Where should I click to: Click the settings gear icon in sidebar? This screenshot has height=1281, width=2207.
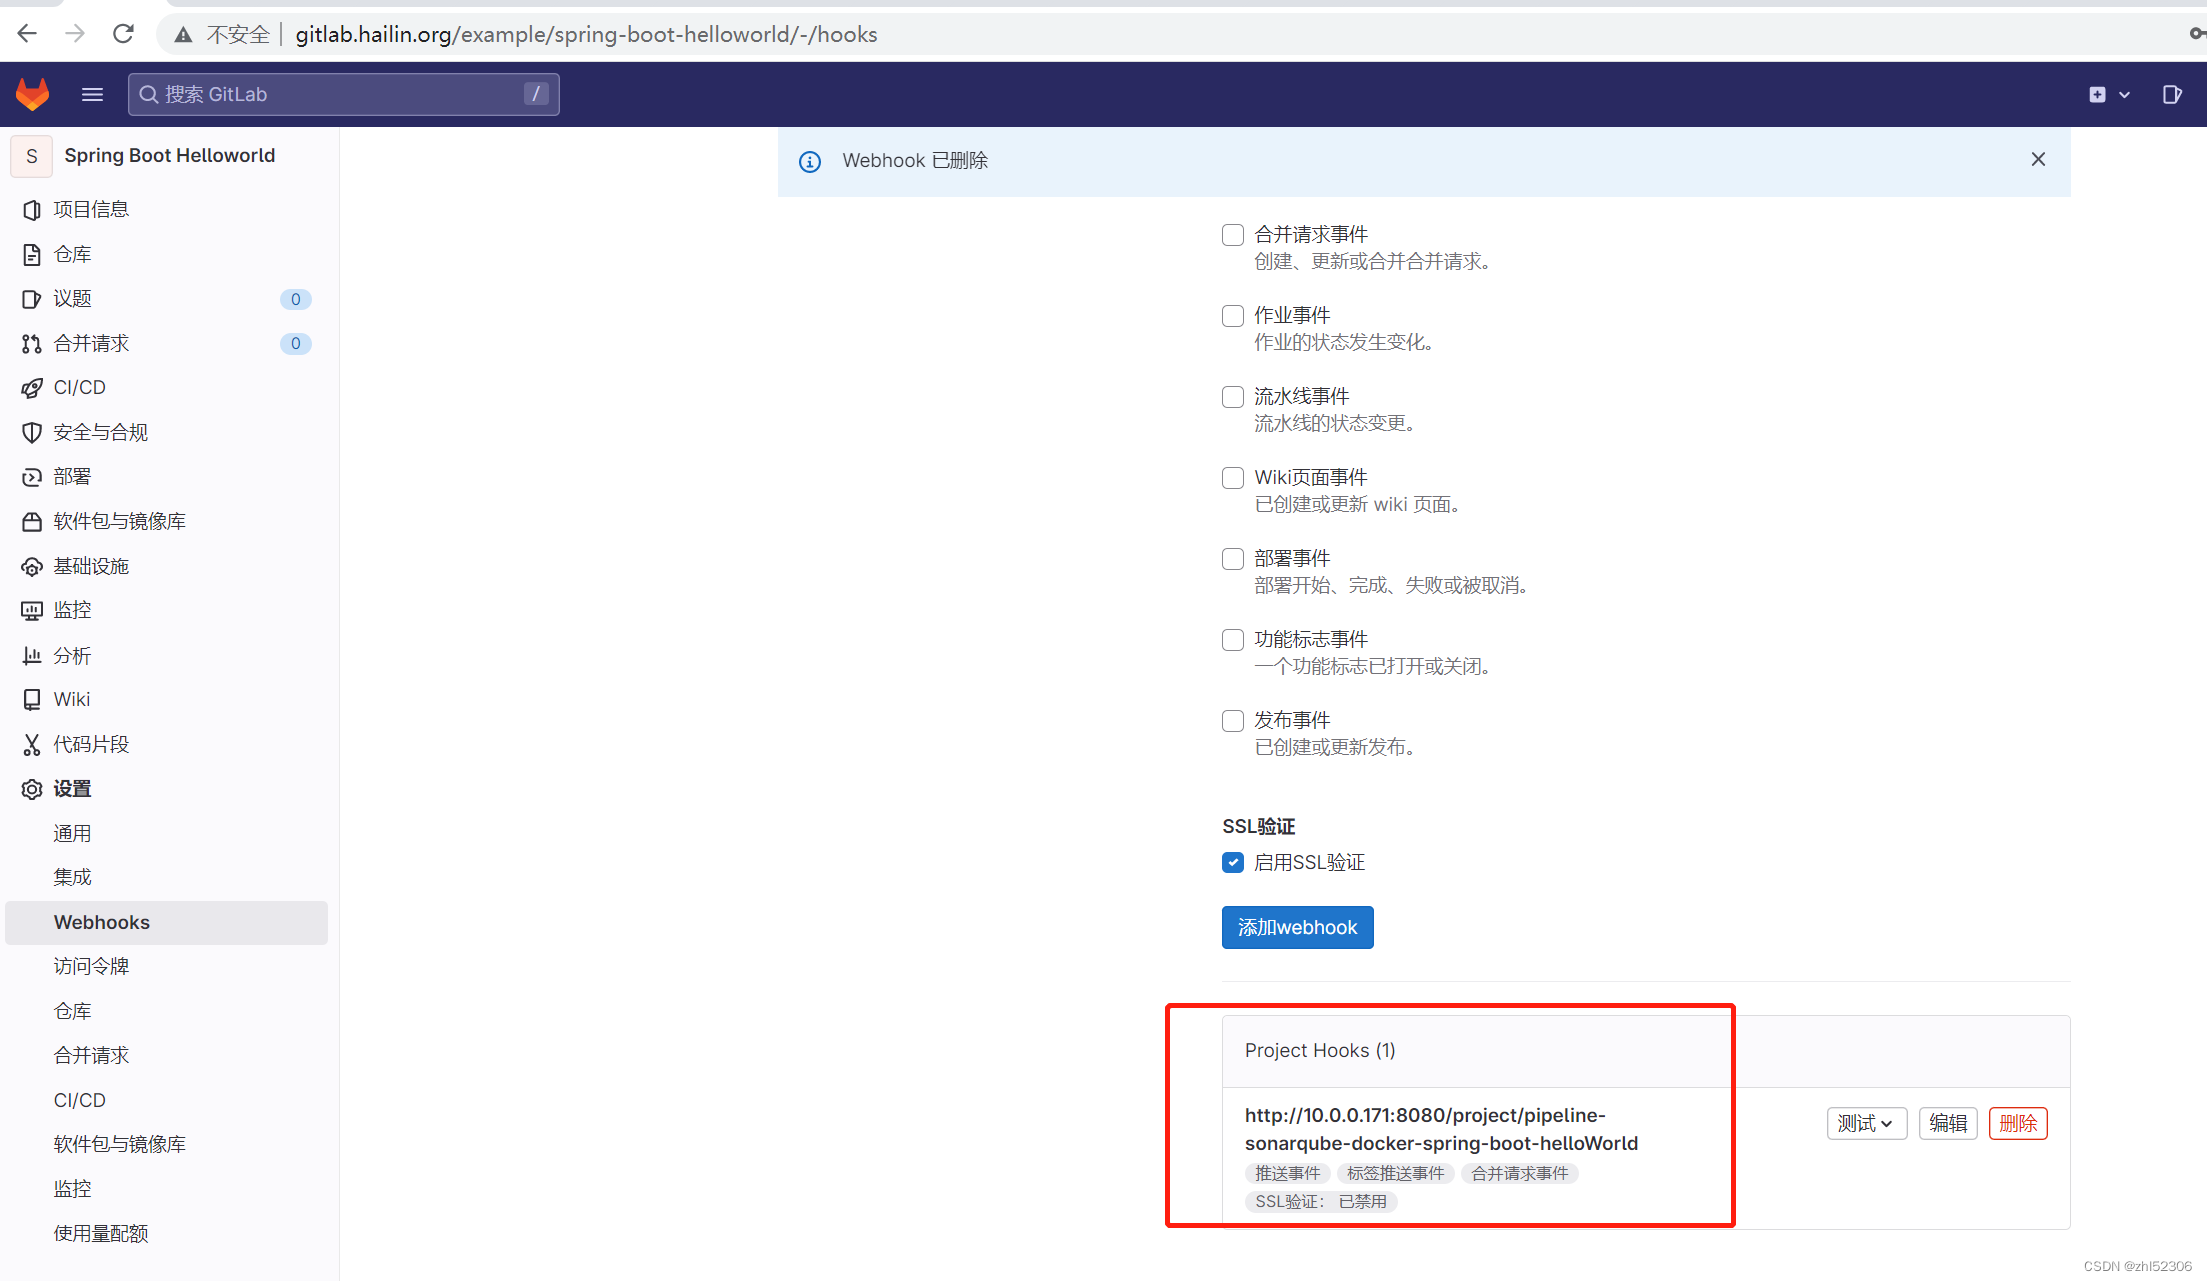pyautogui.click(x=32, y=789)
